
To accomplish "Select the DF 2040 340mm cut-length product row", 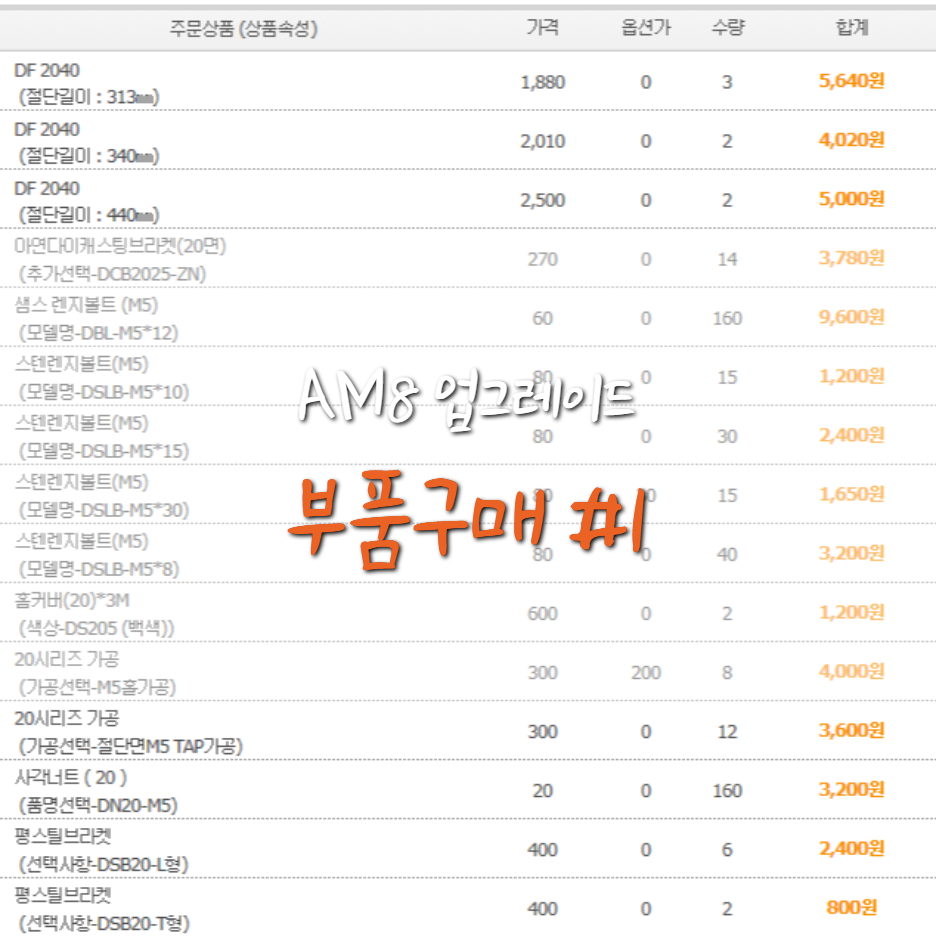I will click(x=468, y=140).
